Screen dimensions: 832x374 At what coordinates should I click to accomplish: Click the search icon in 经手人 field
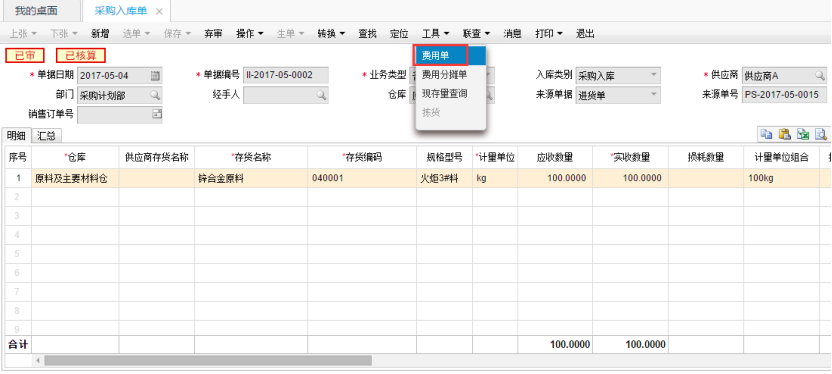[322, 95]
